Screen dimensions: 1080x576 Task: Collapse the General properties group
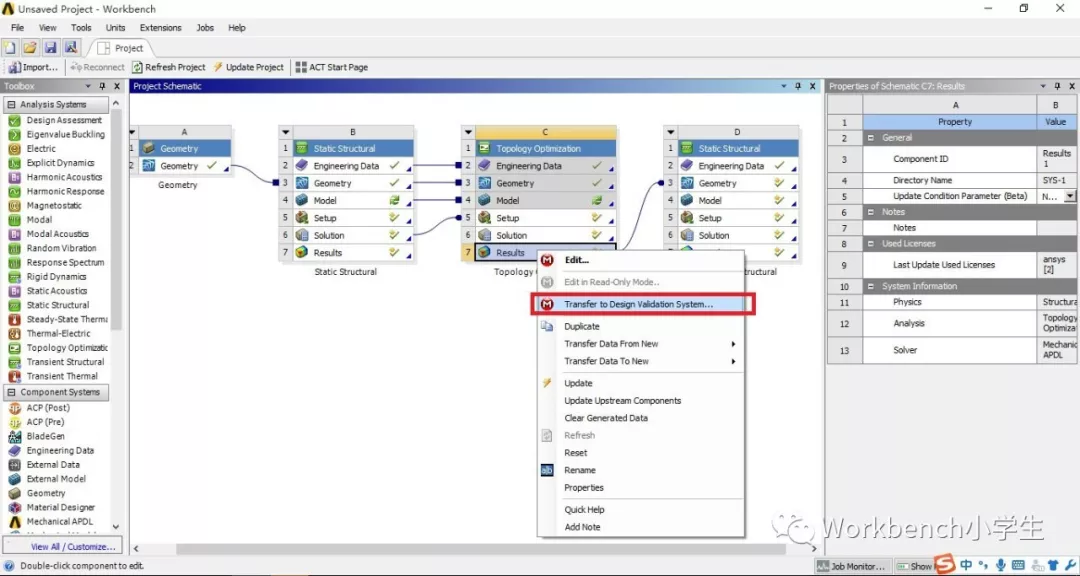pyautogui.click(x=870, y=138)
